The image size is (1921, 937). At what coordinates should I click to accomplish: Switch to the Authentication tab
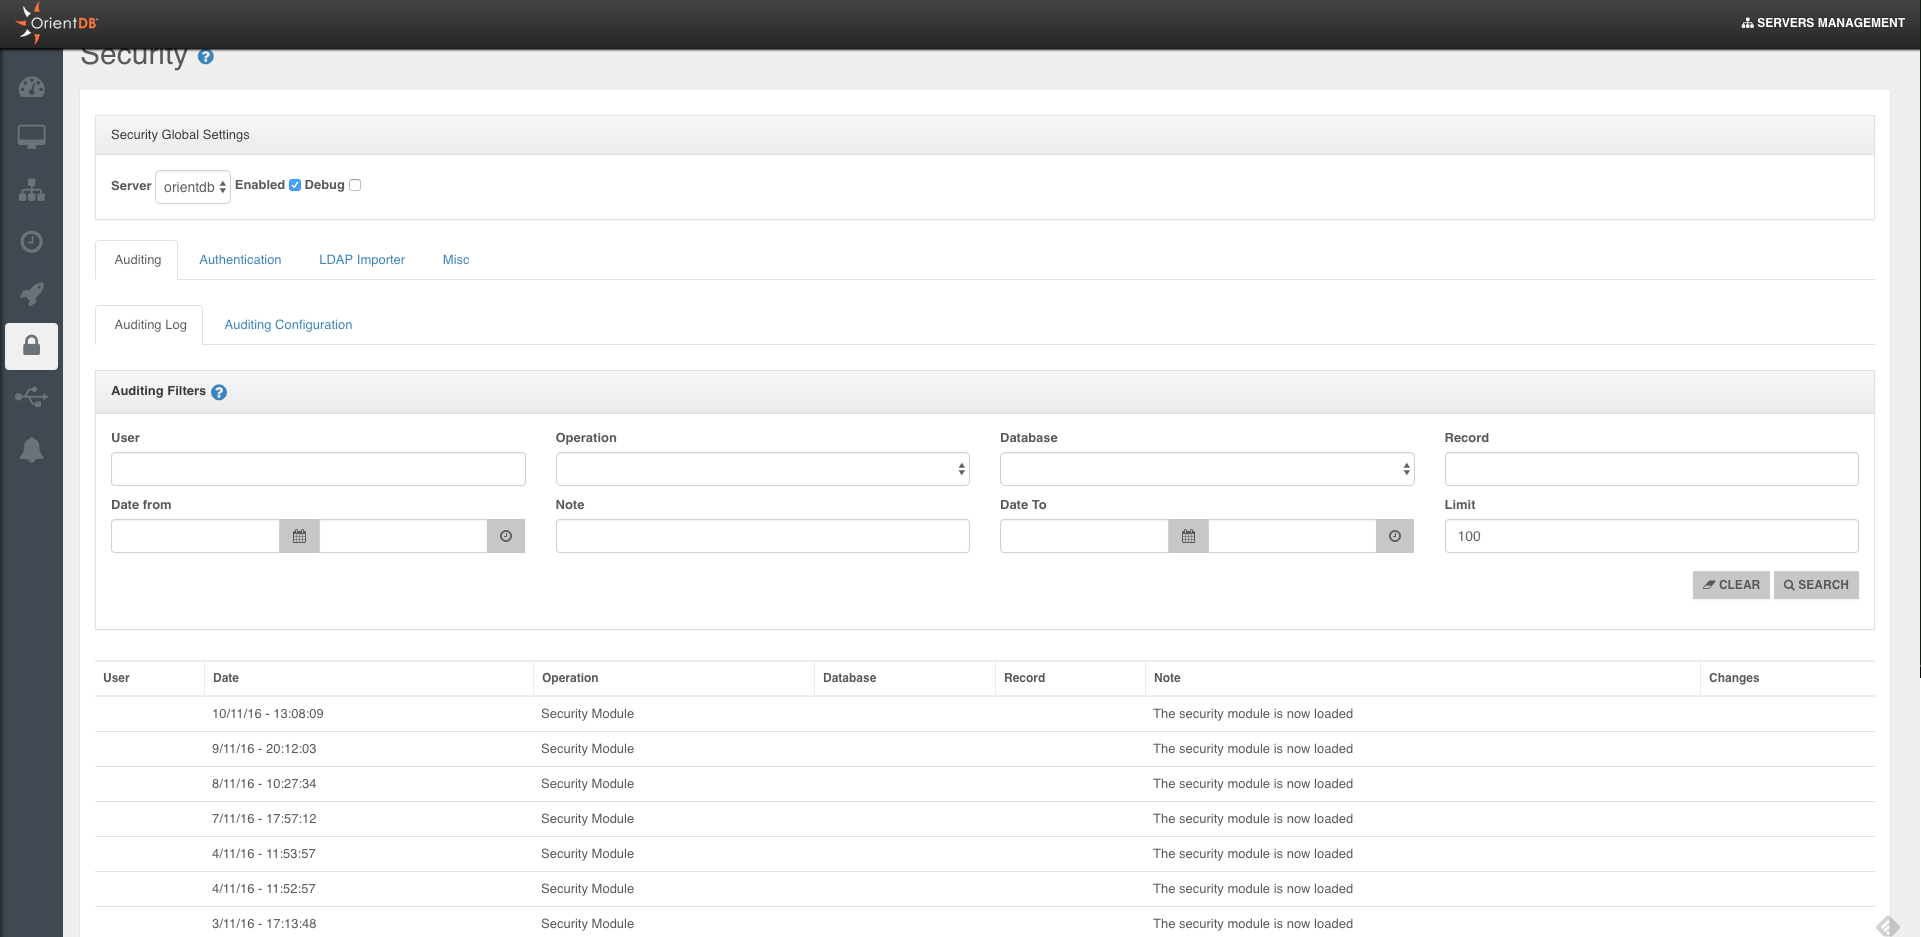(240, 260)
